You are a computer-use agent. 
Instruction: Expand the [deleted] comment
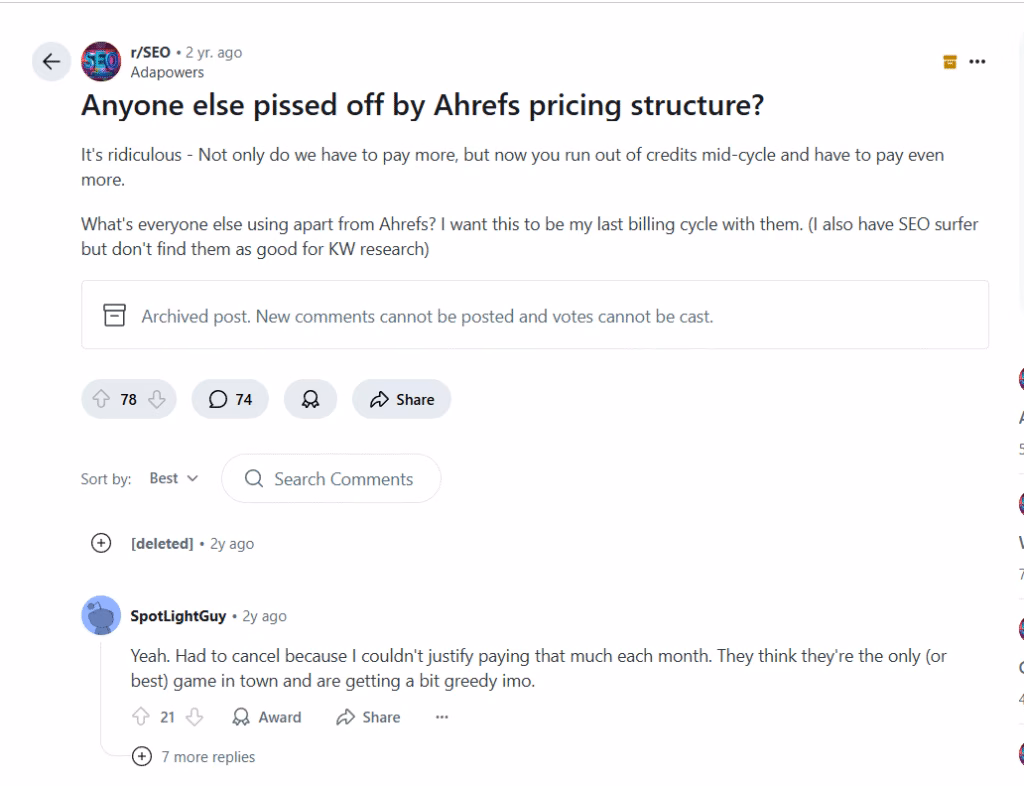point(100,543)
